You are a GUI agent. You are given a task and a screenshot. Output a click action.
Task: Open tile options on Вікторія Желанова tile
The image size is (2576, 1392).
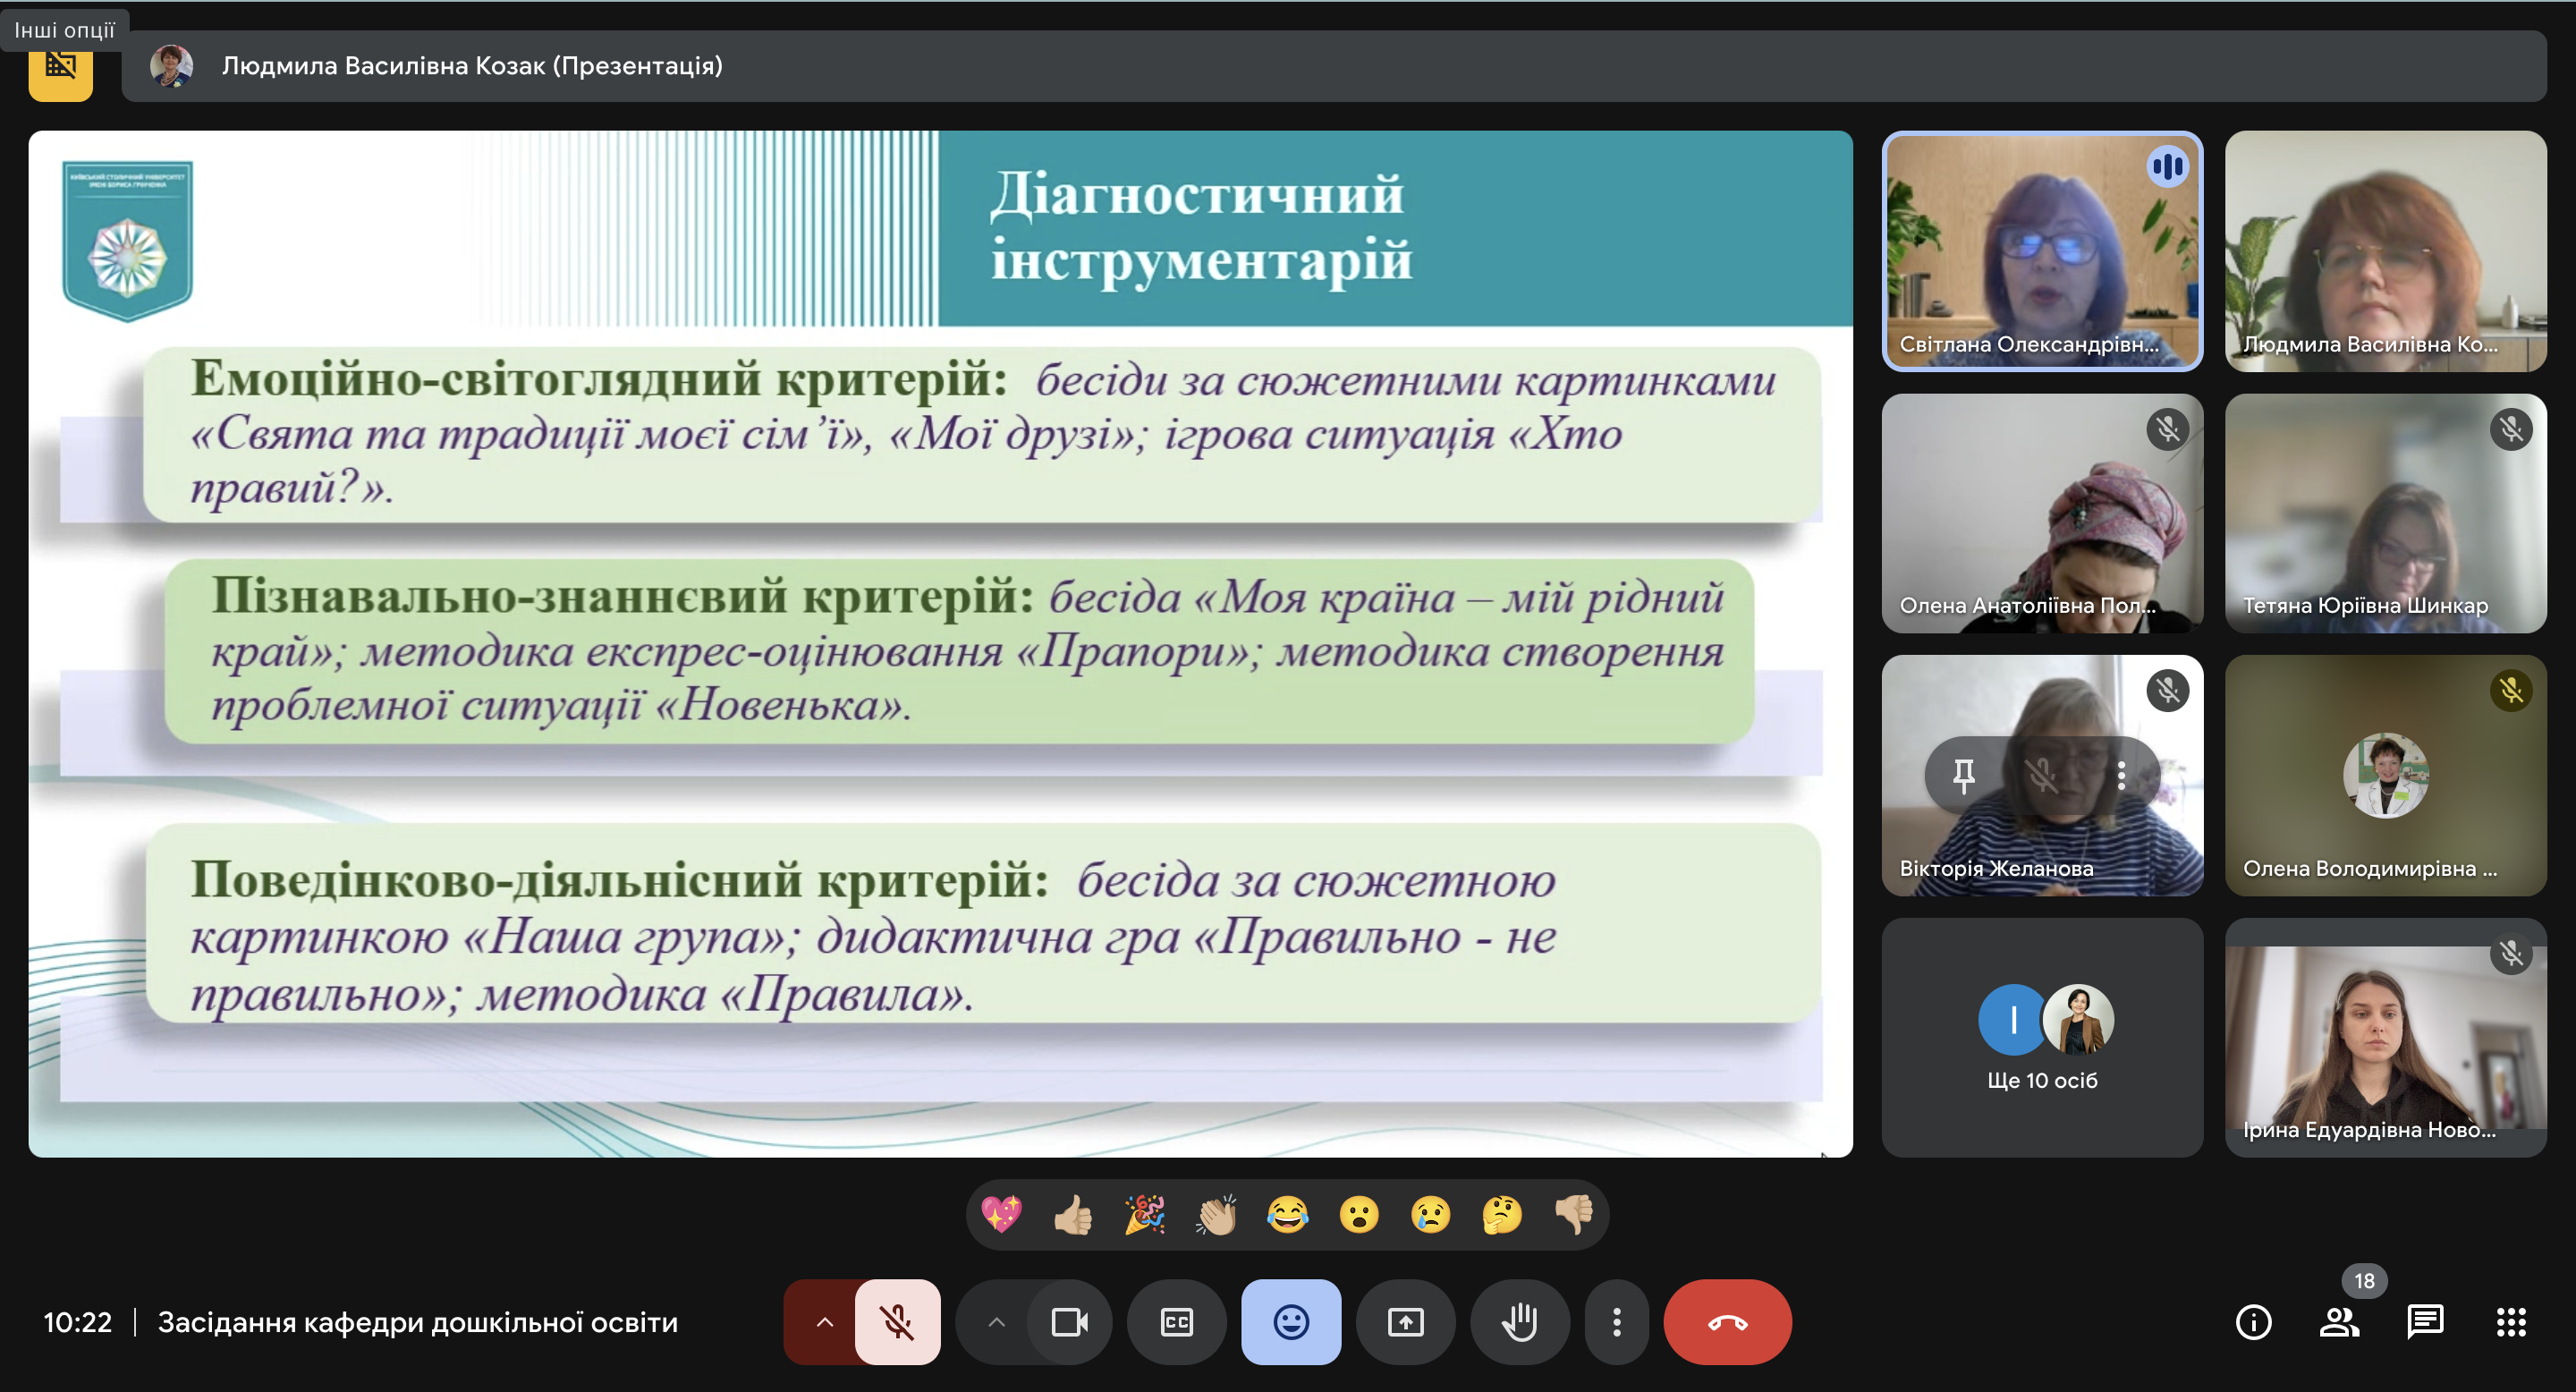(x=2121, y=775)
